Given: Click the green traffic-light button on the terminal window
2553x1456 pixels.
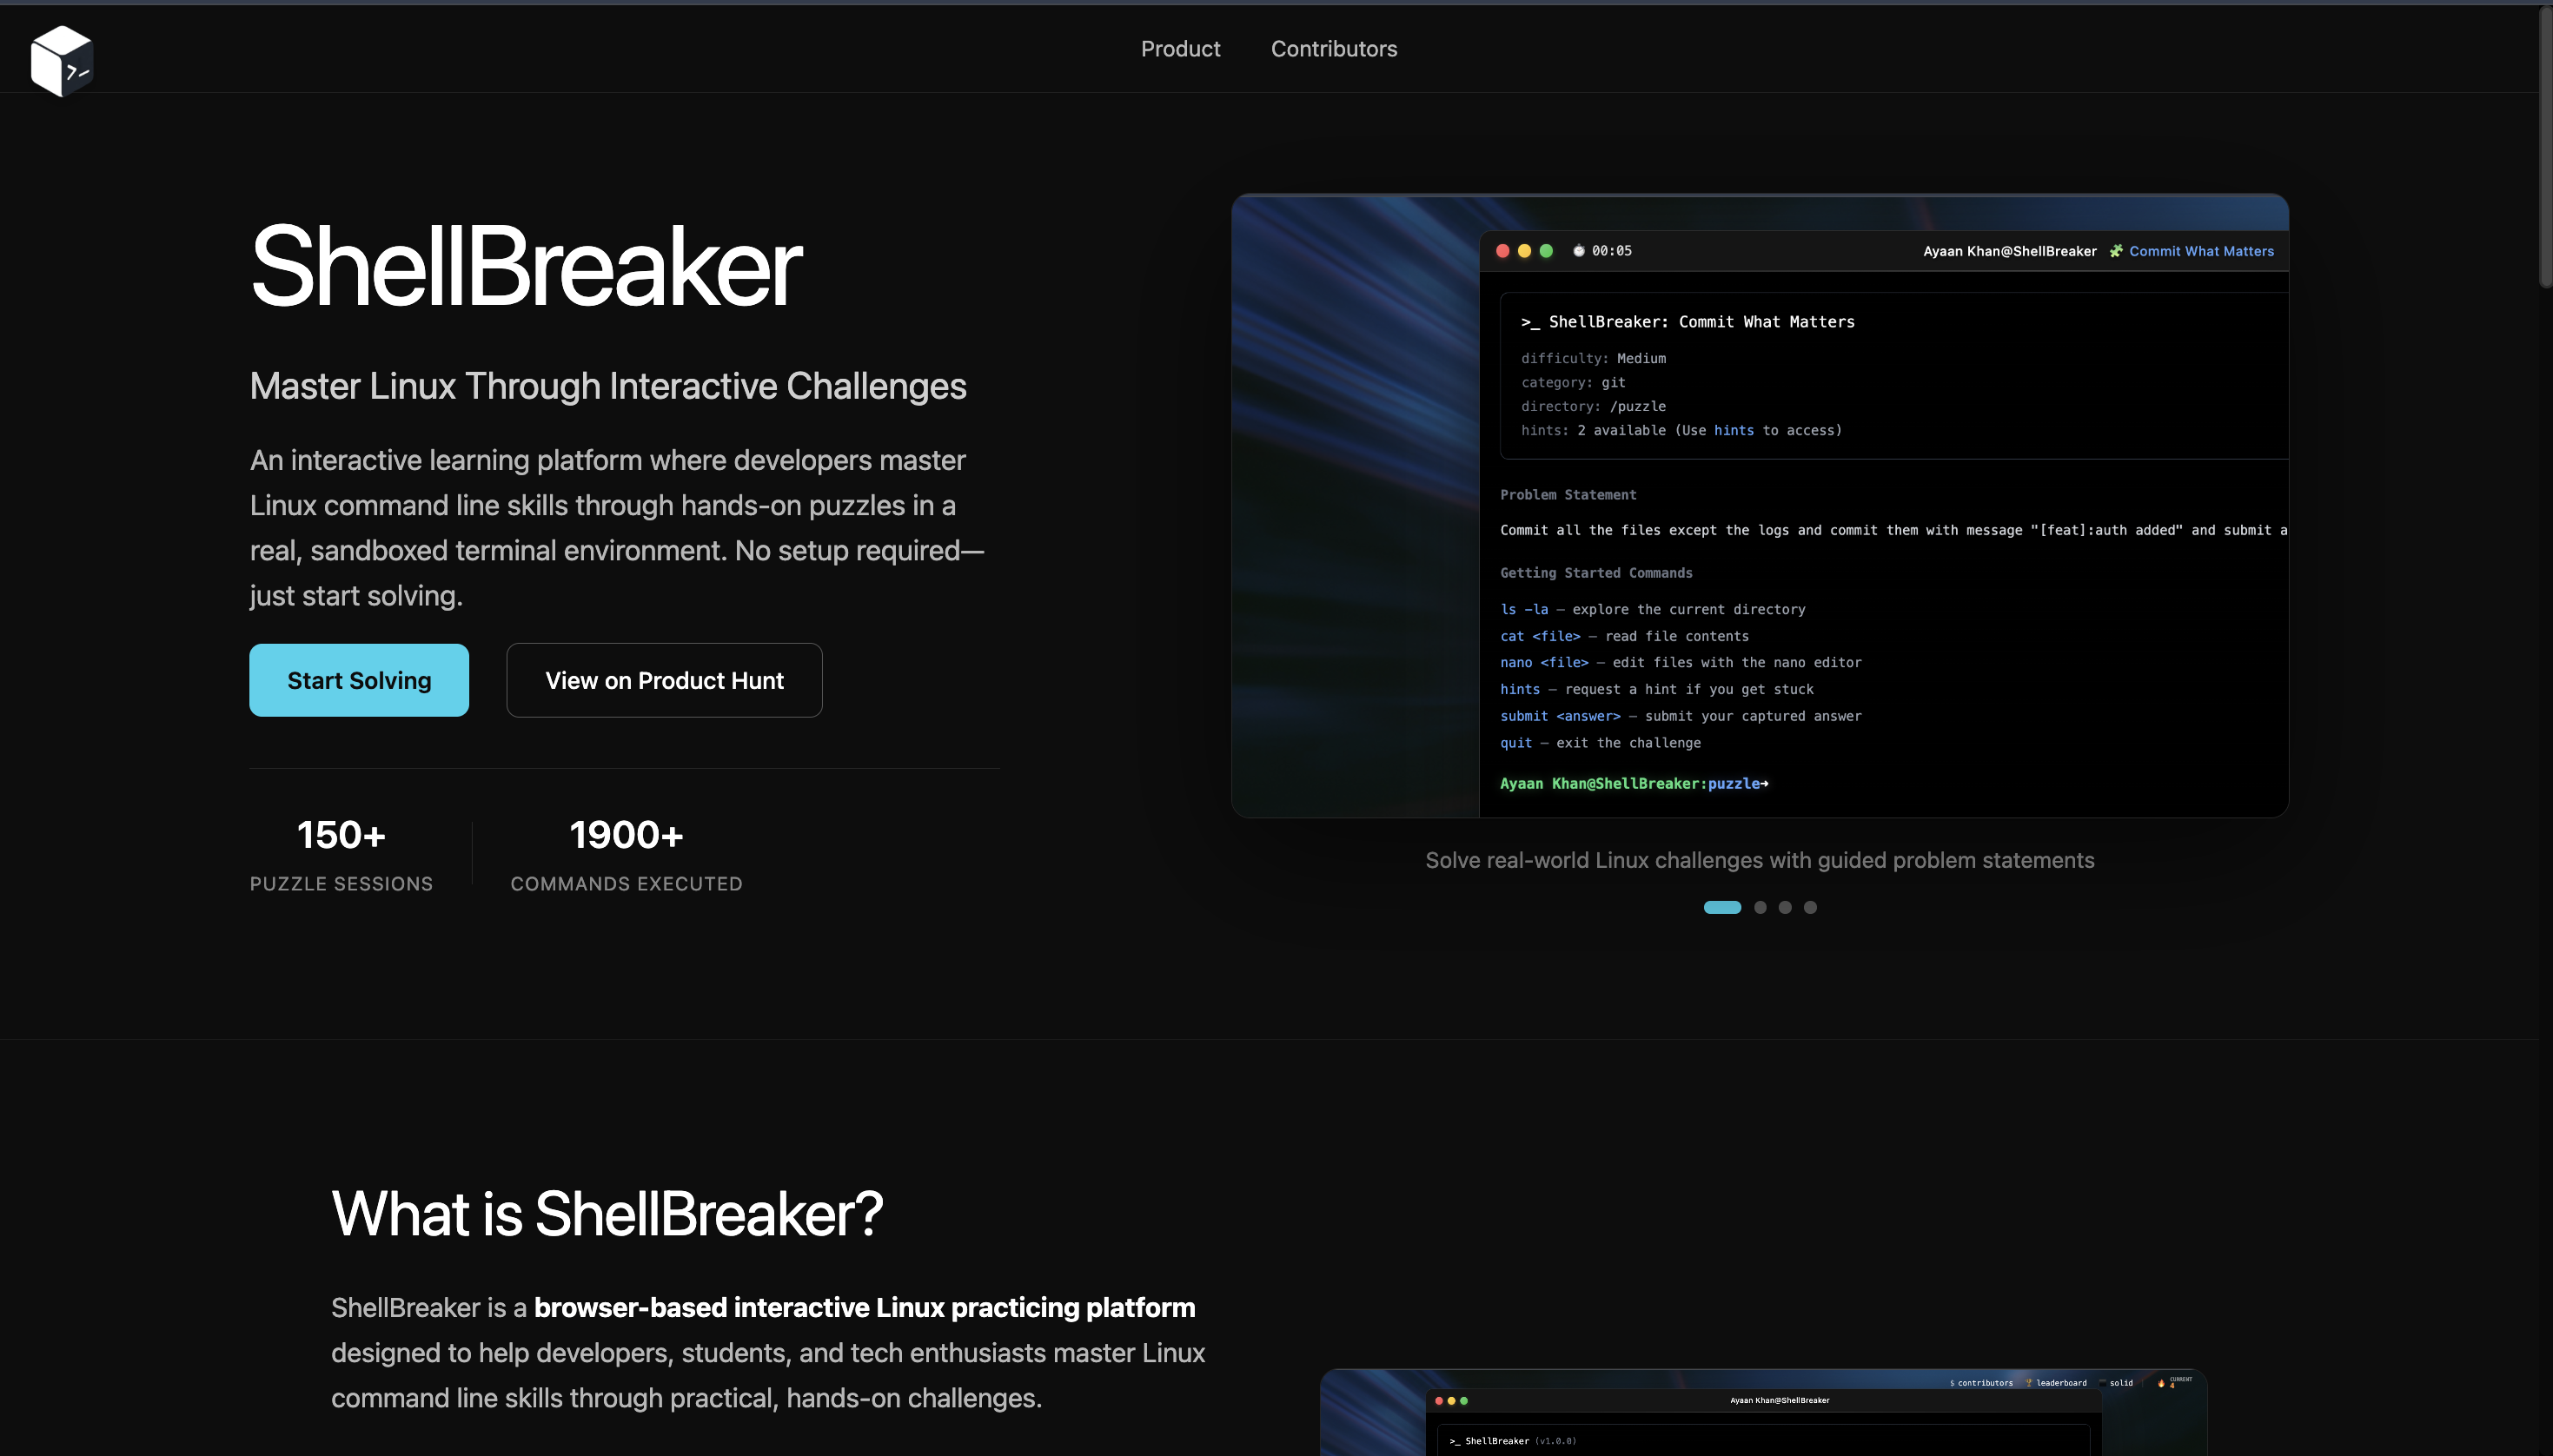Looking at the screenshot, I should [x=1546, y=251].
